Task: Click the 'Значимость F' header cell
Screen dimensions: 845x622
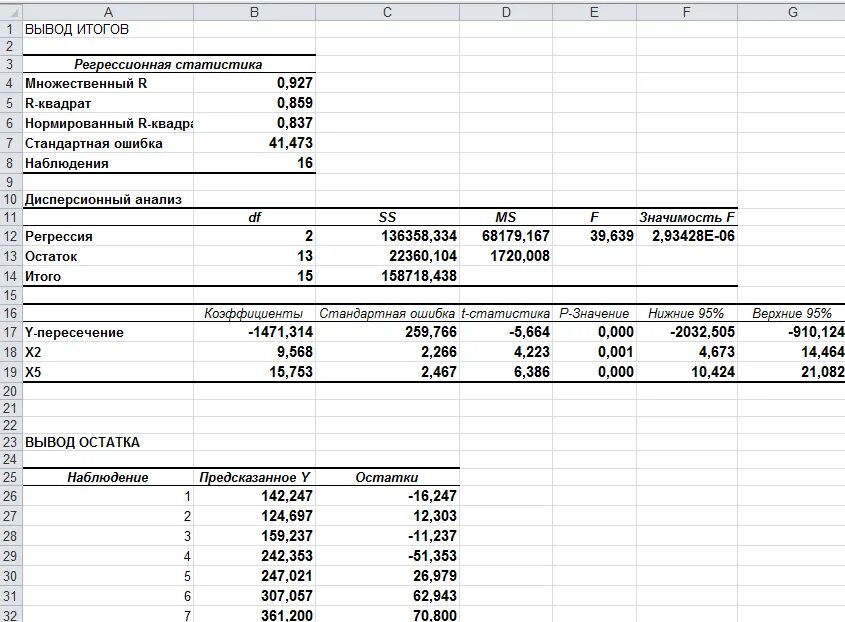Action: coord(687,217)
